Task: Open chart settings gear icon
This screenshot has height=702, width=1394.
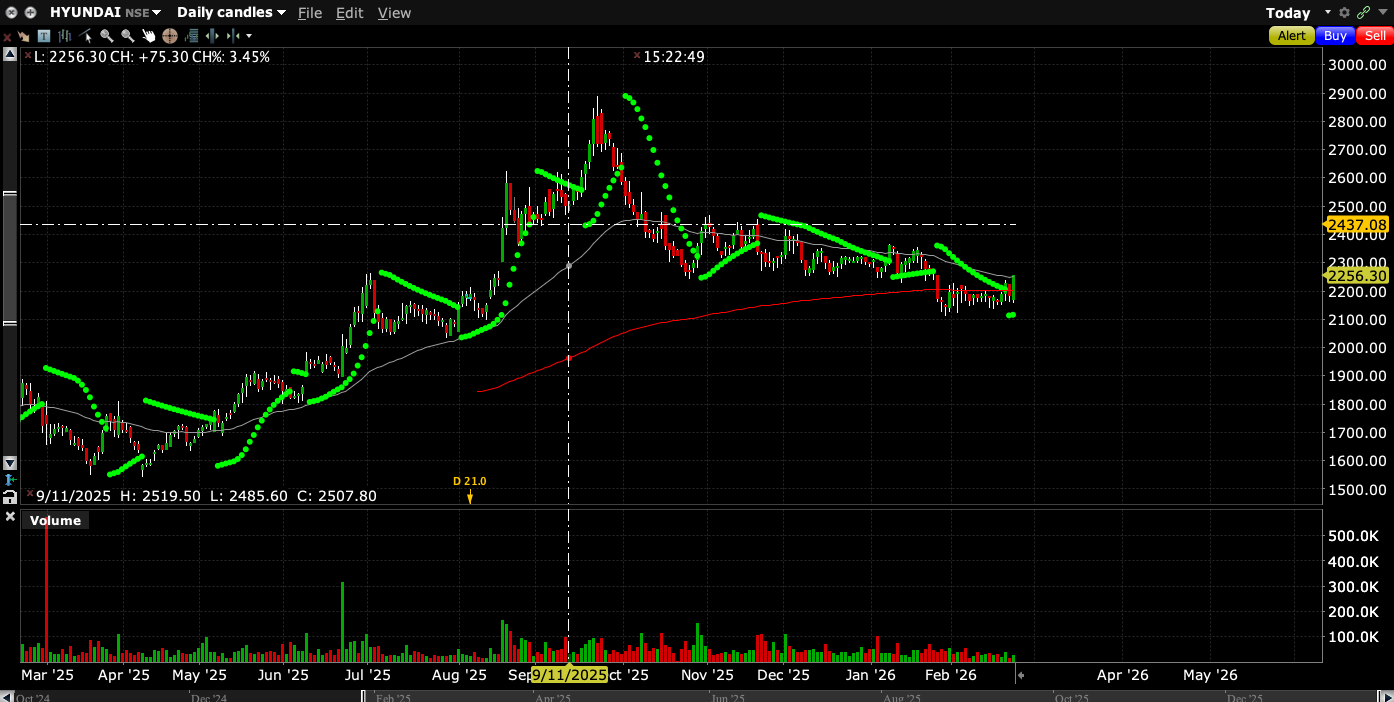Action: pos(1344,13)
